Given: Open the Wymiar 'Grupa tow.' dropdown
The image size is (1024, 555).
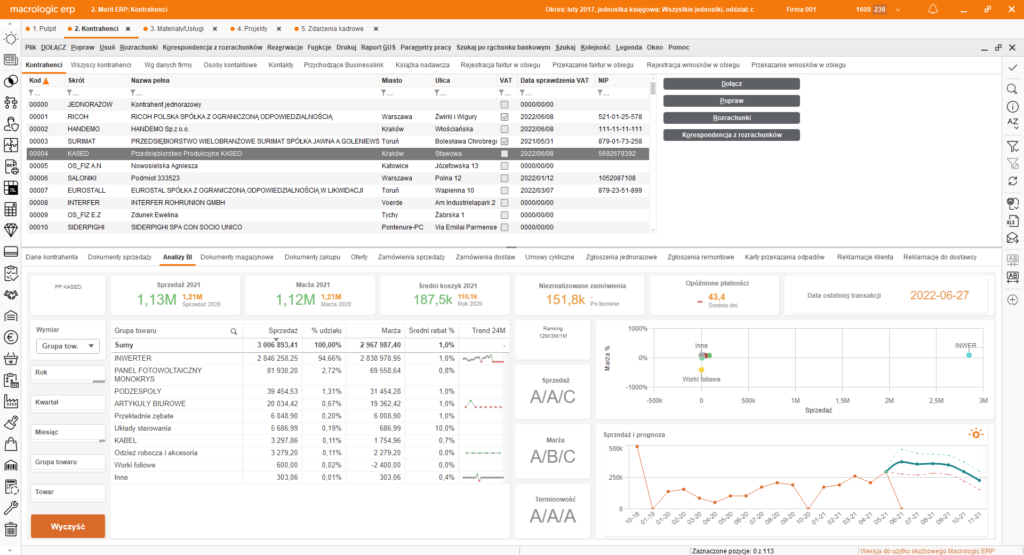Looking at the screenshot, I should coord(67,346).
